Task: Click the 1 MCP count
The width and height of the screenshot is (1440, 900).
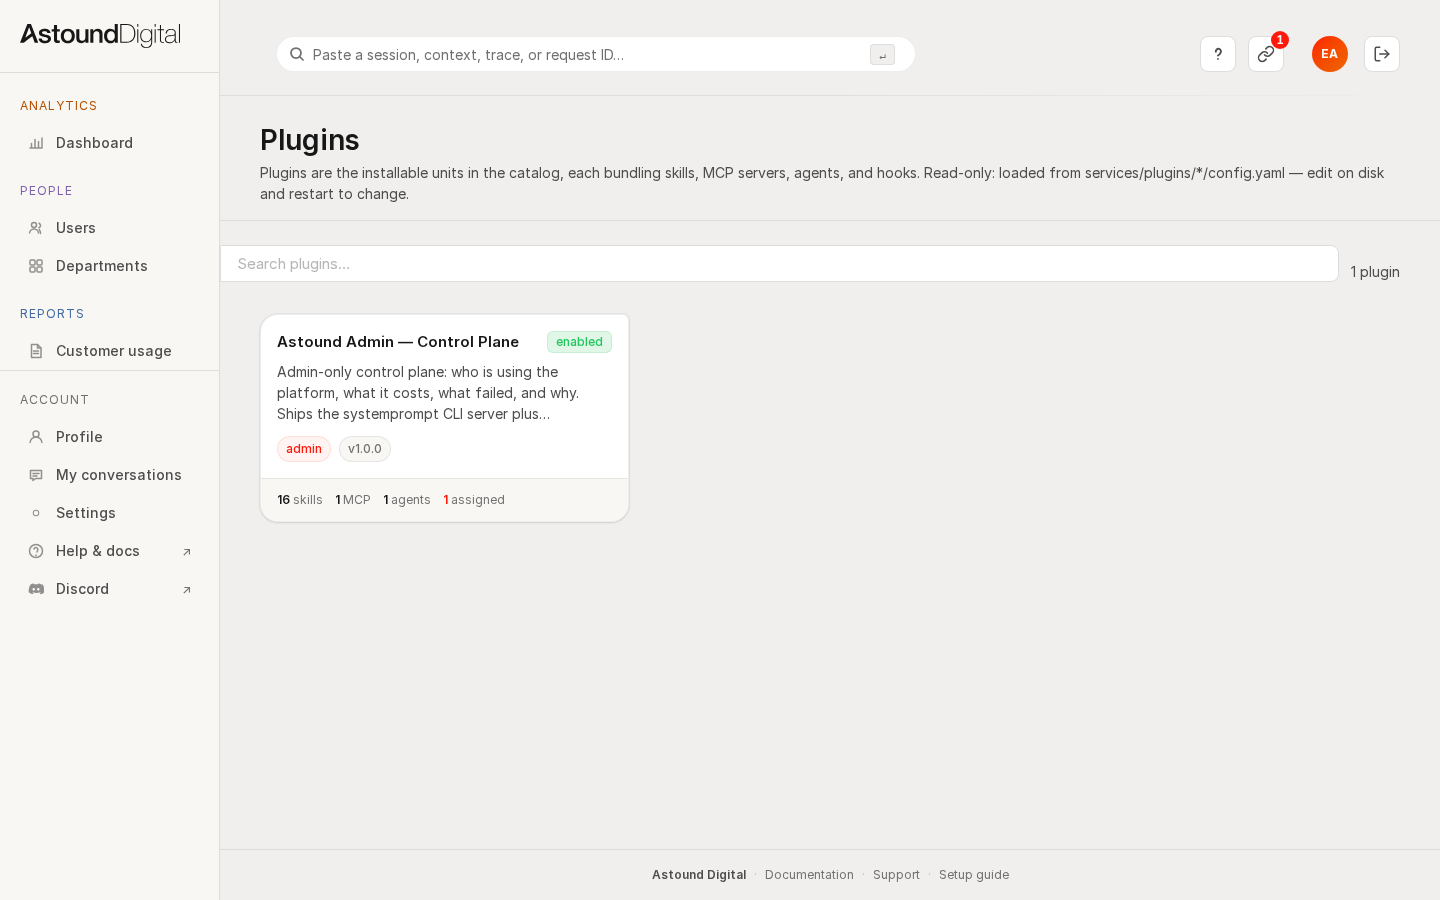Action: [353, 500]
